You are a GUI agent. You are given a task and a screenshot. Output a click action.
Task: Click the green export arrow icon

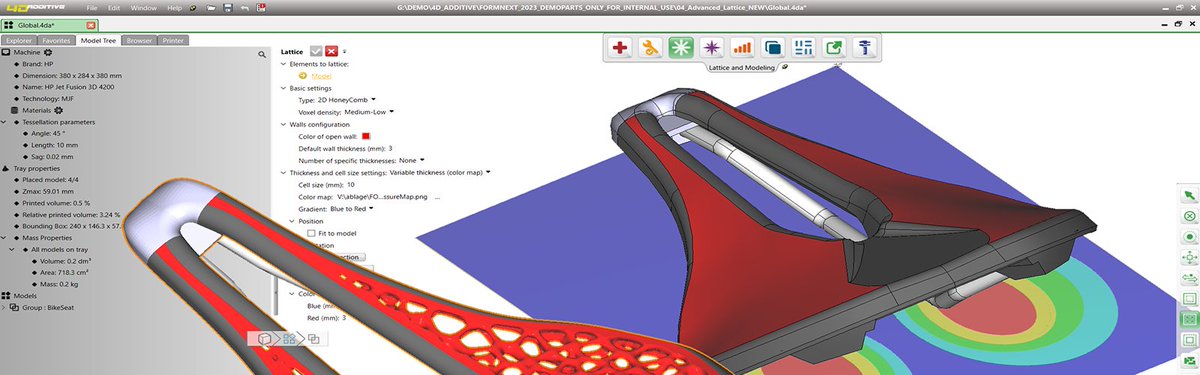click(833, 47)
